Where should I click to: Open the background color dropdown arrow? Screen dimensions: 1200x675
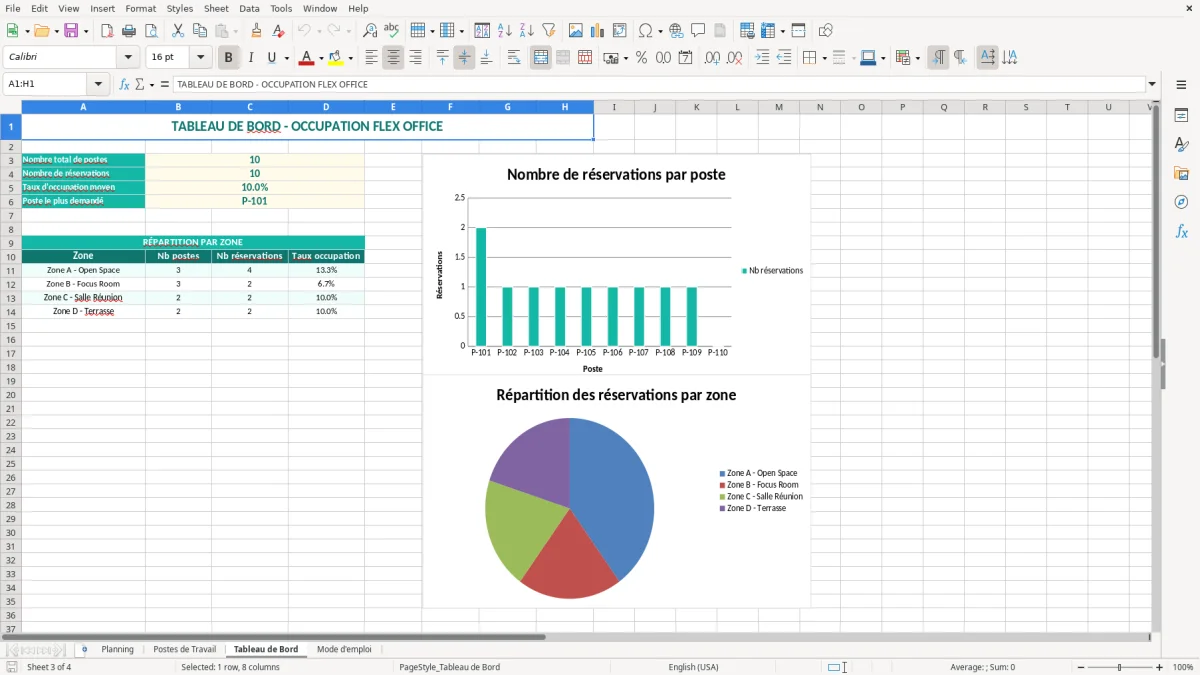pos(350,58)
